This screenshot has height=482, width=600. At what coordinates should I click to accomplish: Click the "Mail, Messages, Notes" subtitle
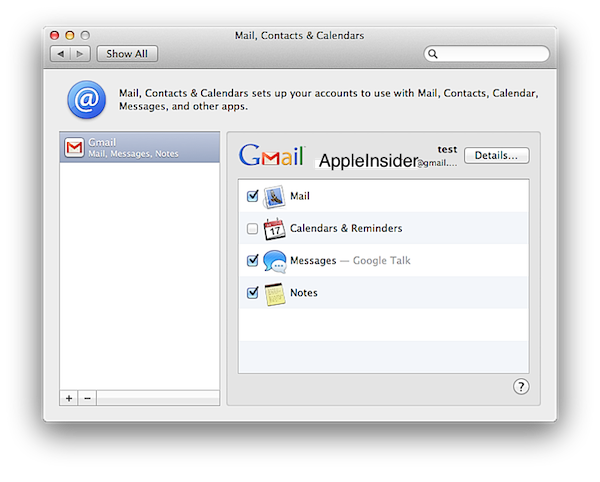(x=134, y=154)
